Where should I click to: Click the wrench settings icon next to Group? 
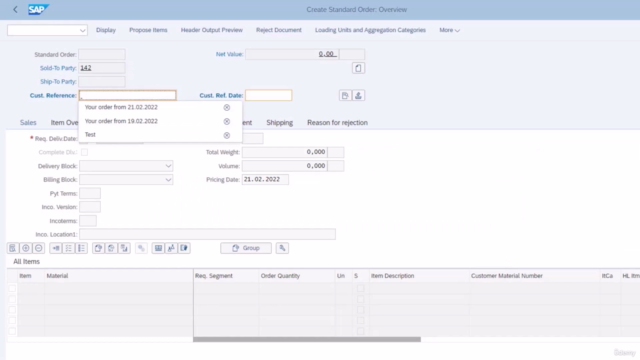(282, 248)
